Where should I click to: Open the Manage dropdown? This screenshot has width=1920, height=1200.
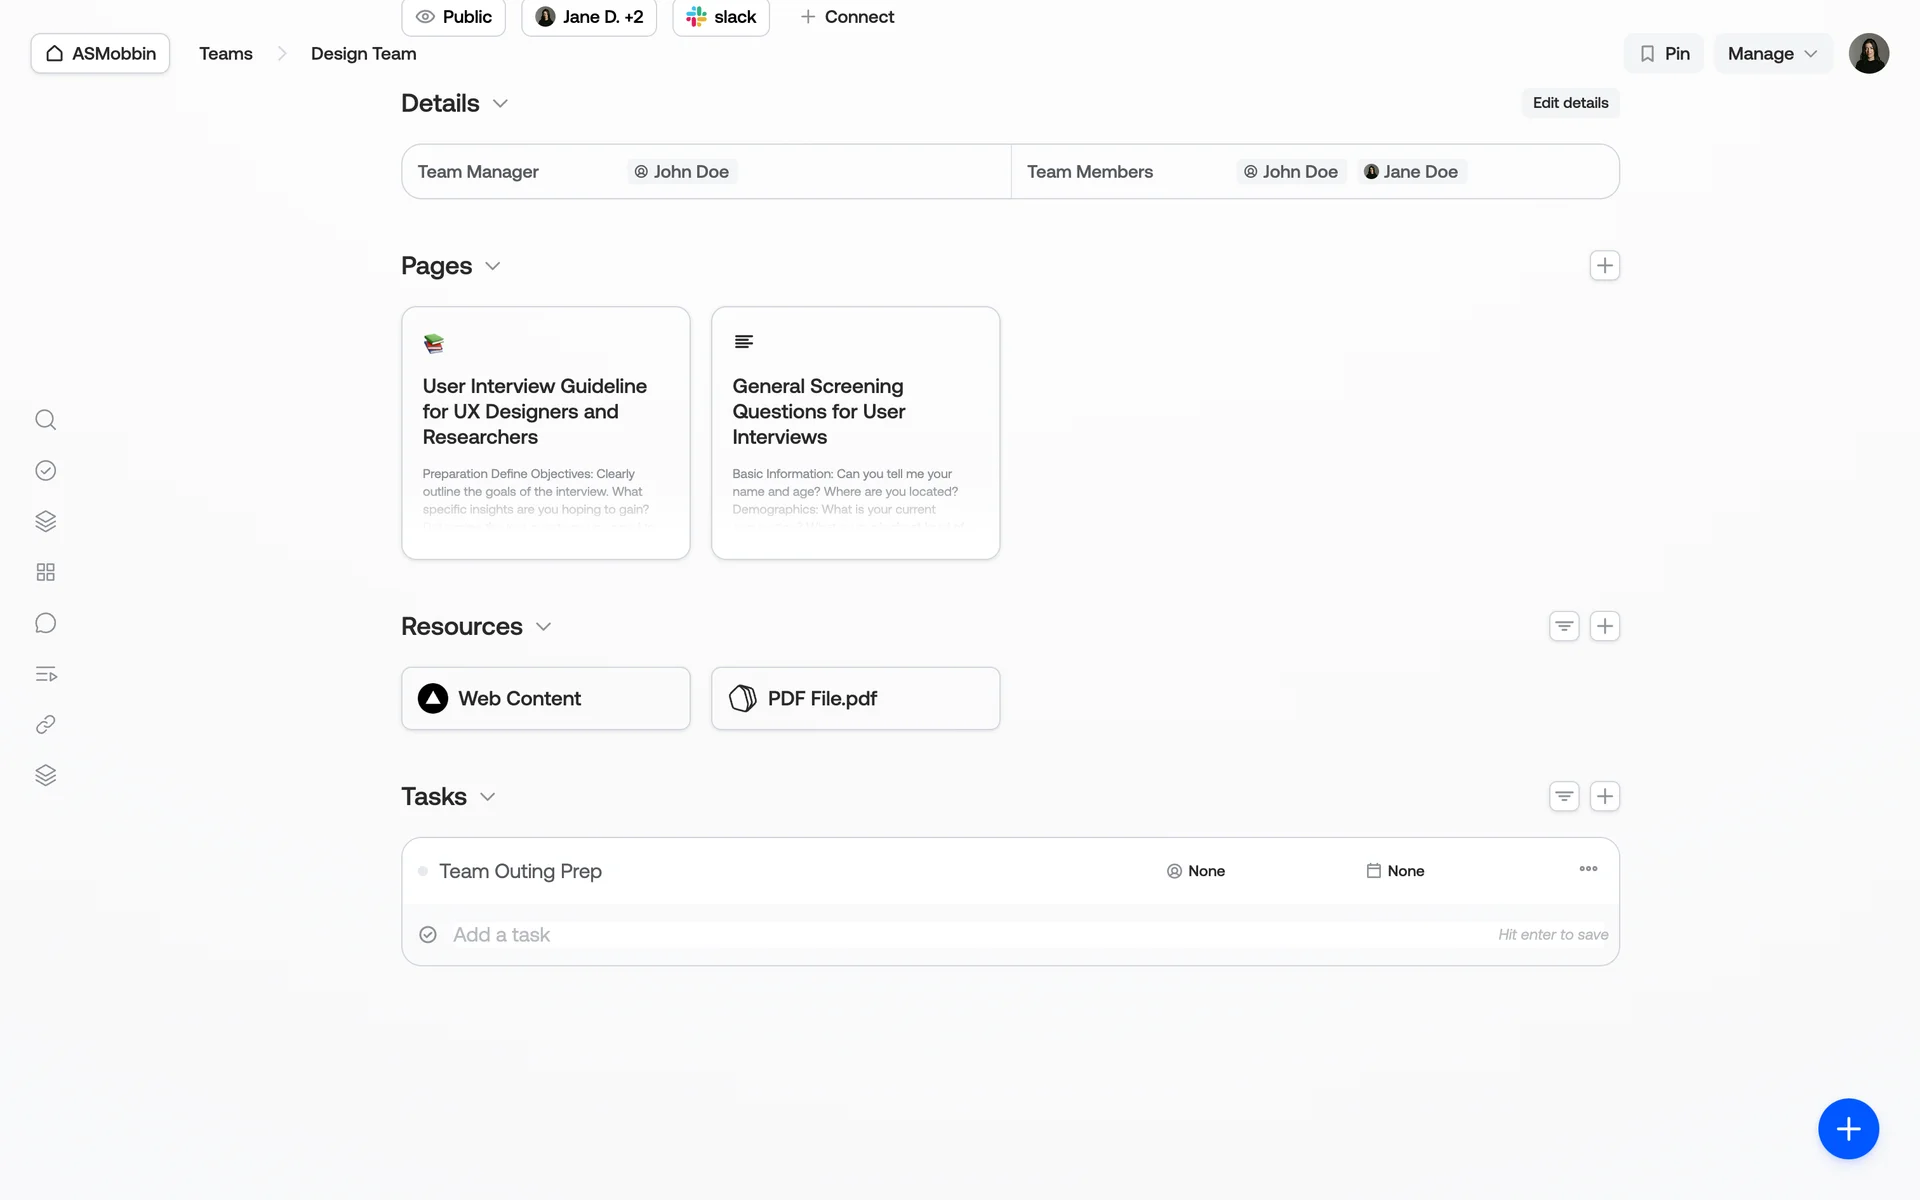click(x=1772, y=54)
